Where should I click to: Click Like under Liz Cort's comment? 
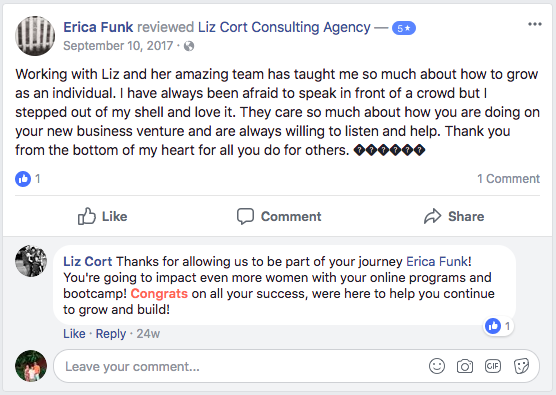coord(74,334)
